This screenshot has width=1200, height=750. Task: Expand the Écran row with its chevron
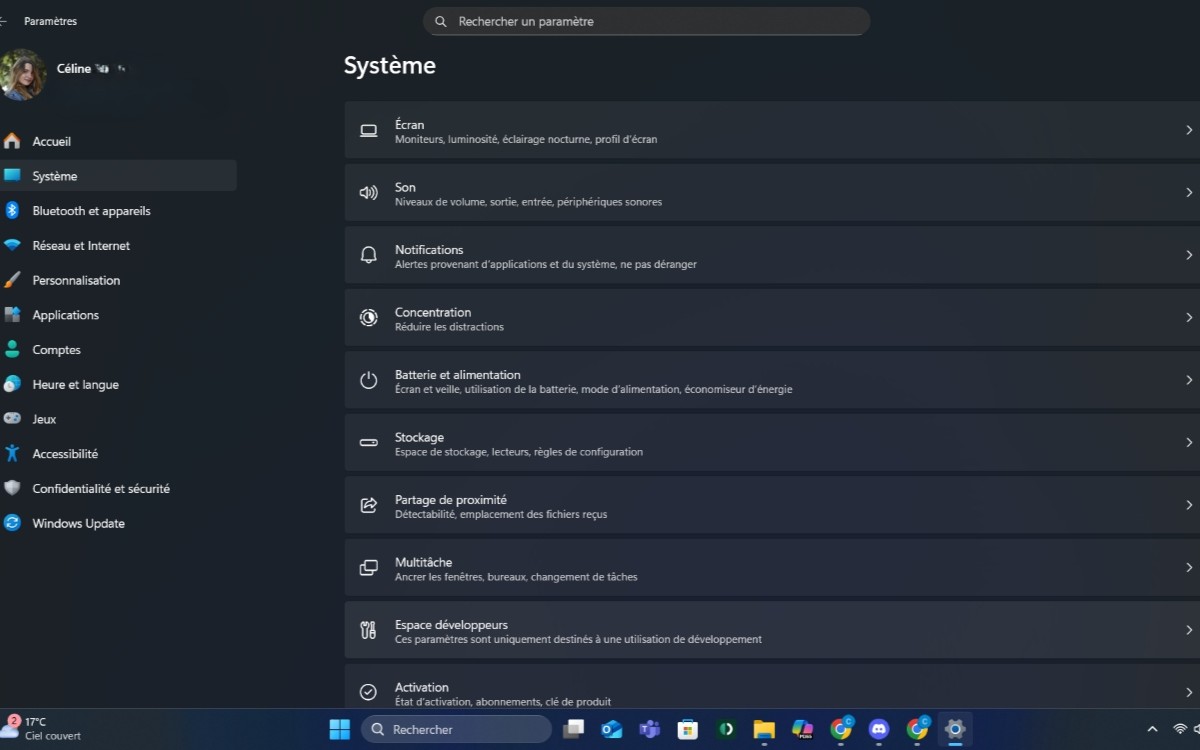[1189, 130]
